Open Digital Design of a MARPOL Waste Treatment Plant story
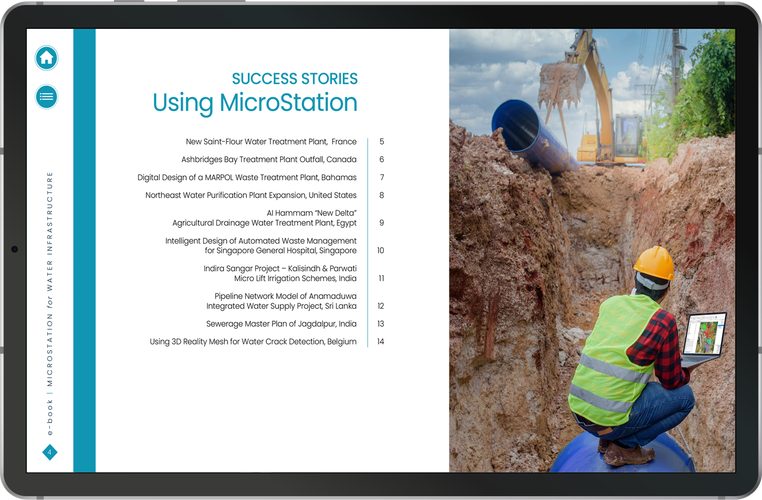762x500 pixels. (x=247, y=177)
